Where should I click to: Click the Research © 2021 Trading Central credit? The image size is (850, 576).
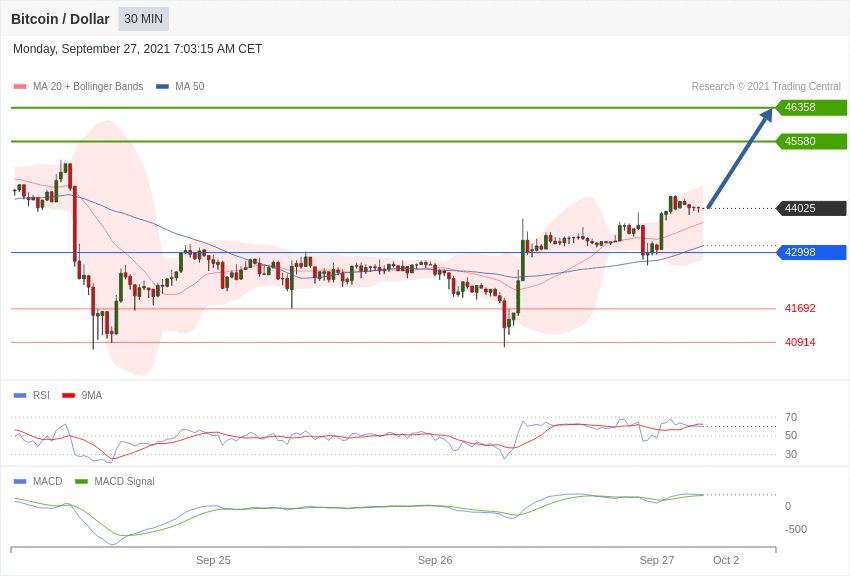click(766, 86)
